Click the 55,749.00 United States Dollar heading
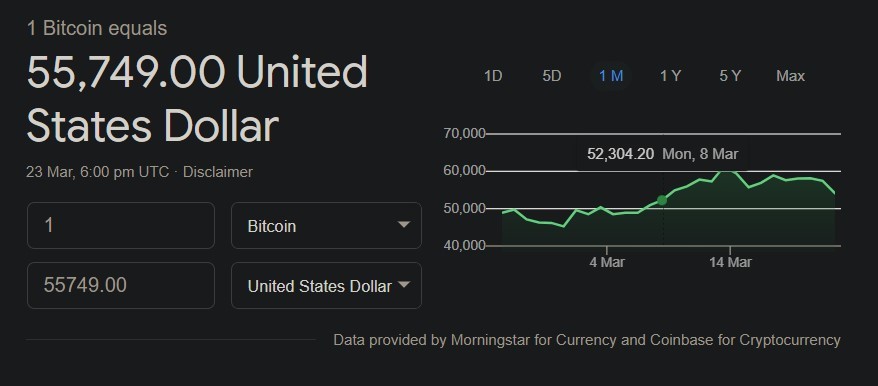 pos(197,99)
